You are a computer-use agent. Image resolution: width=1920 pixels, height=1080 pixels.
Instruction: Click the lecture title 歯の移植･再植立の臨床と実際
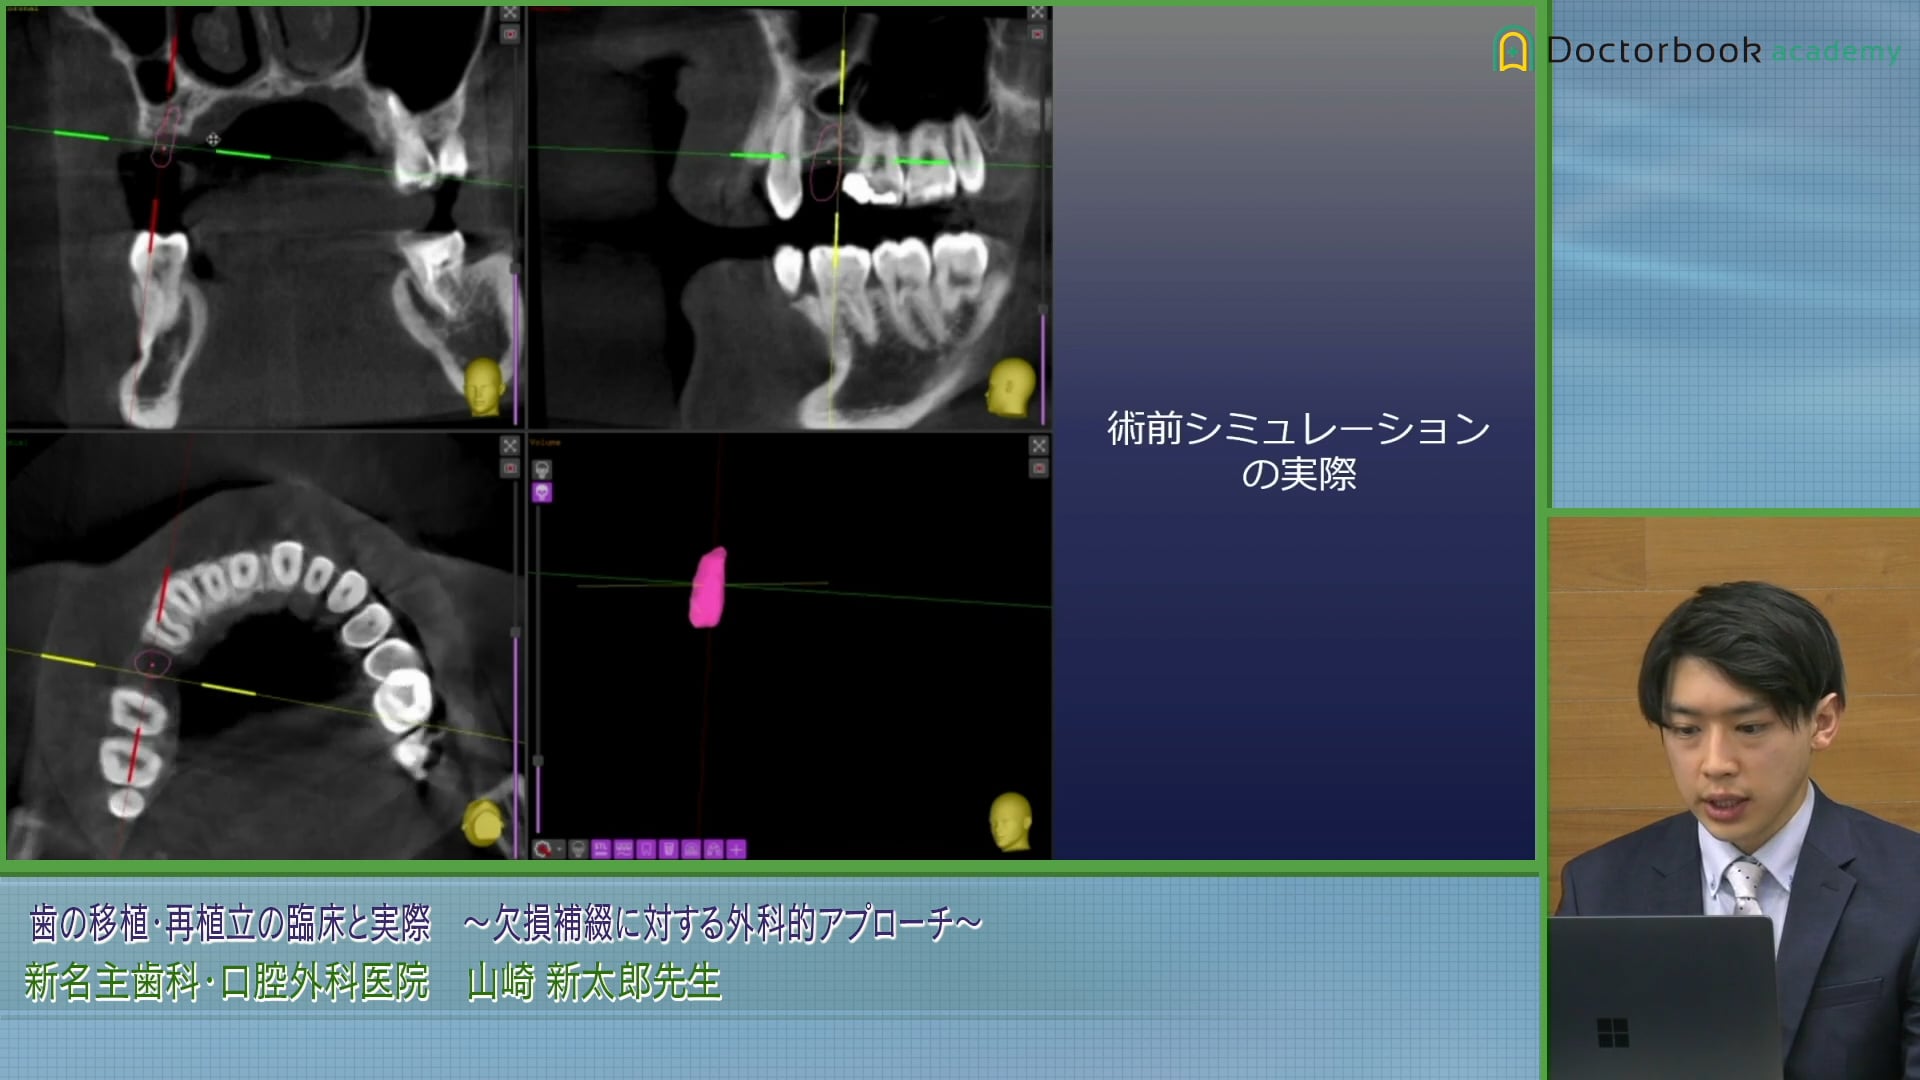pyautogui.click(x=230, y=923)
